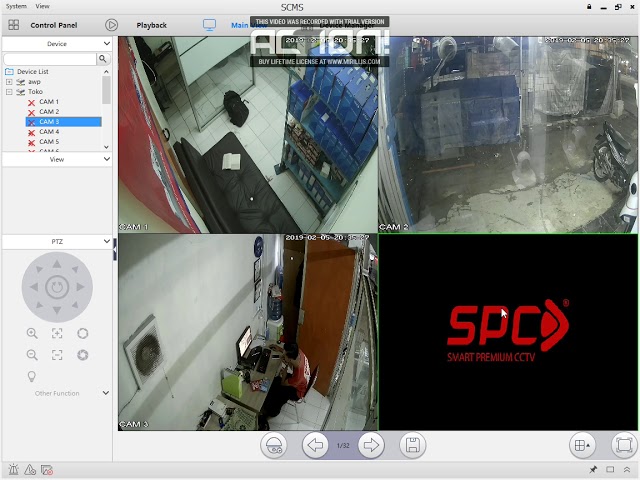Click the PTZ iris close icon
This screenshot has height=480, width=640.
tap(82, 355)
